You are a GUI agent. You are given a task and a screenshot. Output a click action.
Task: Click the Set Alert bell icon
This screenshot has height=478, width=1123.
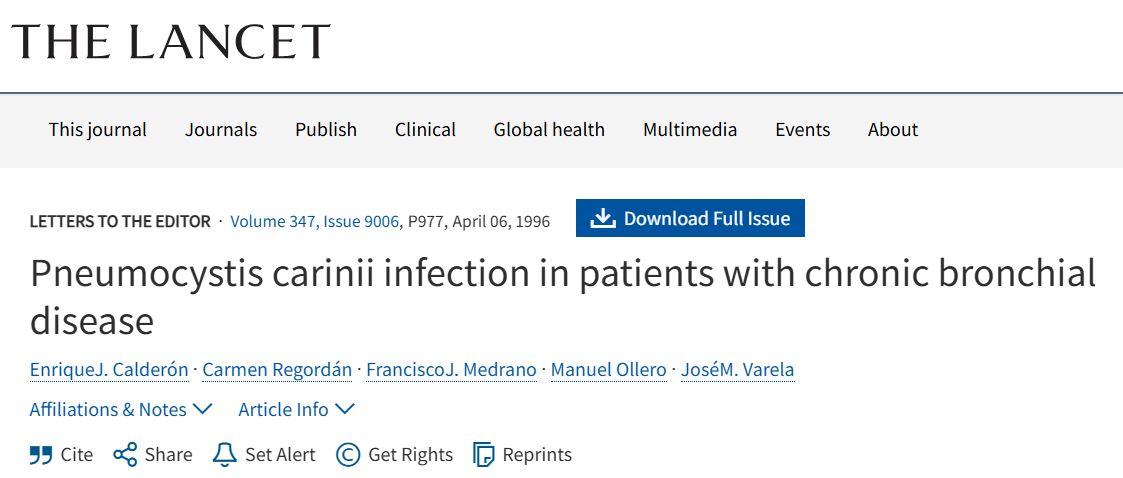click(x=225, y=455)
